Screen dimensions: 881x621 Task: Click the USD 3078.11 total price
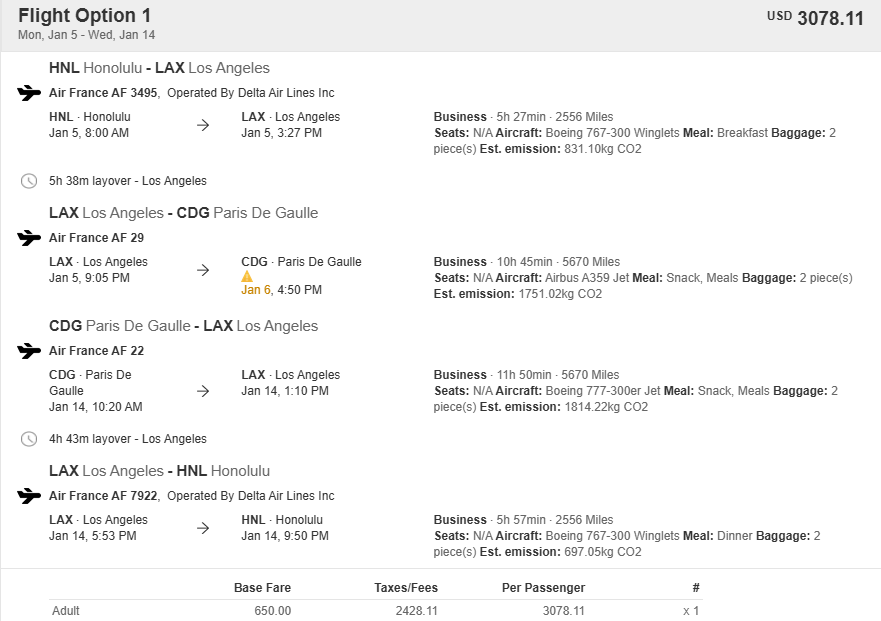[815, 18]
